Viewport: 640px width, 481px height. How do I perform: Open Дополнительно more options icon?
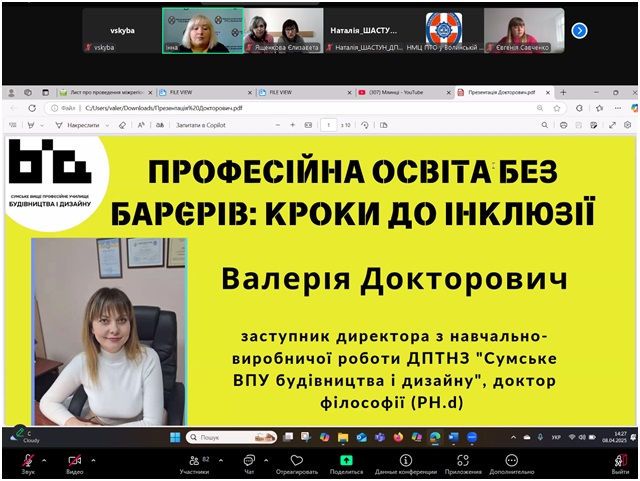pyautogui.click(x=511, y=464)
